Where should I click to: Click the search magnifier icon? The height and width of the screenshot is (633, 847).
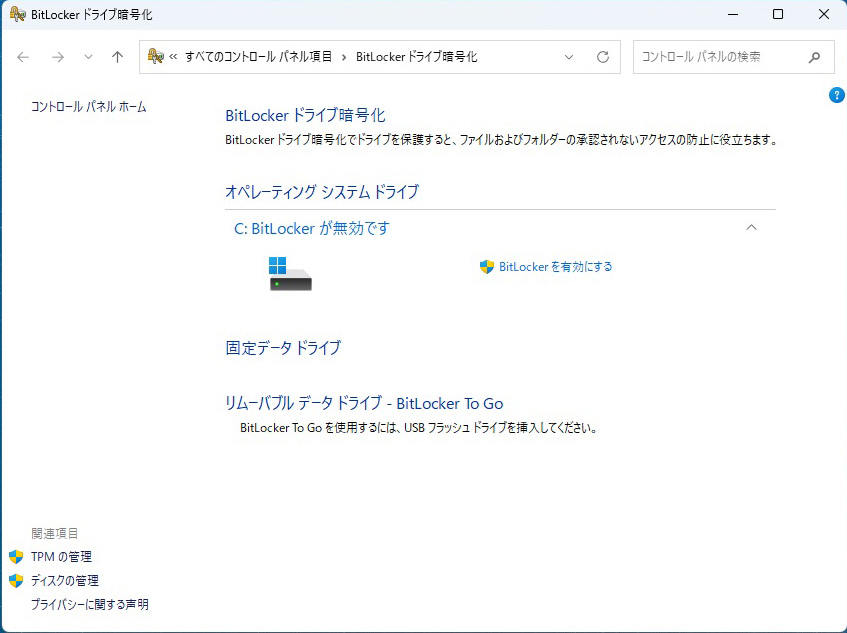point(814,57)
